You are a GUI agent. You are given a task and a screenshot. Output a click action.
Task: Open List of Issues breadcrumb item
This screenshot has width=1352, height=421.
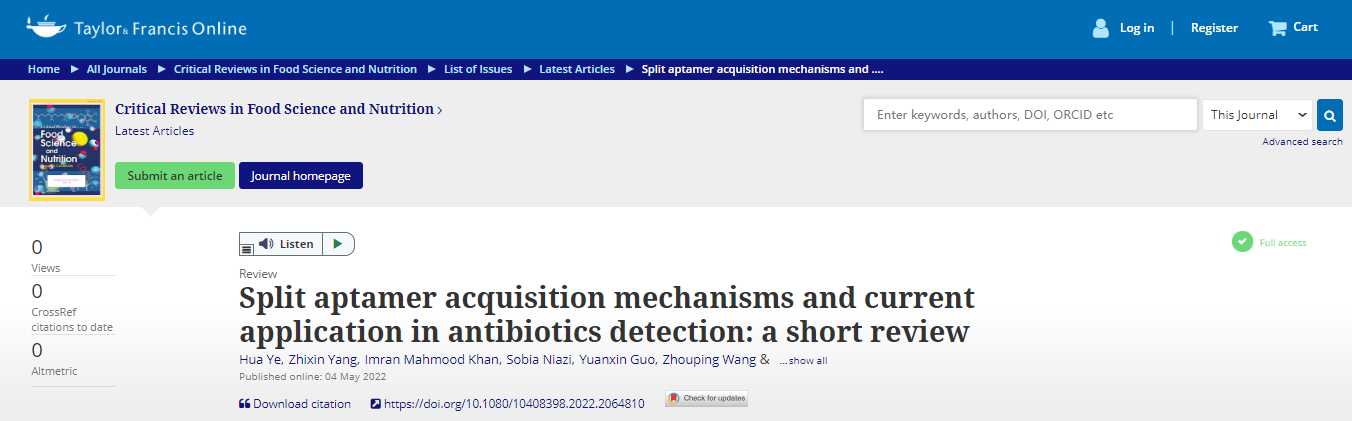477,69
